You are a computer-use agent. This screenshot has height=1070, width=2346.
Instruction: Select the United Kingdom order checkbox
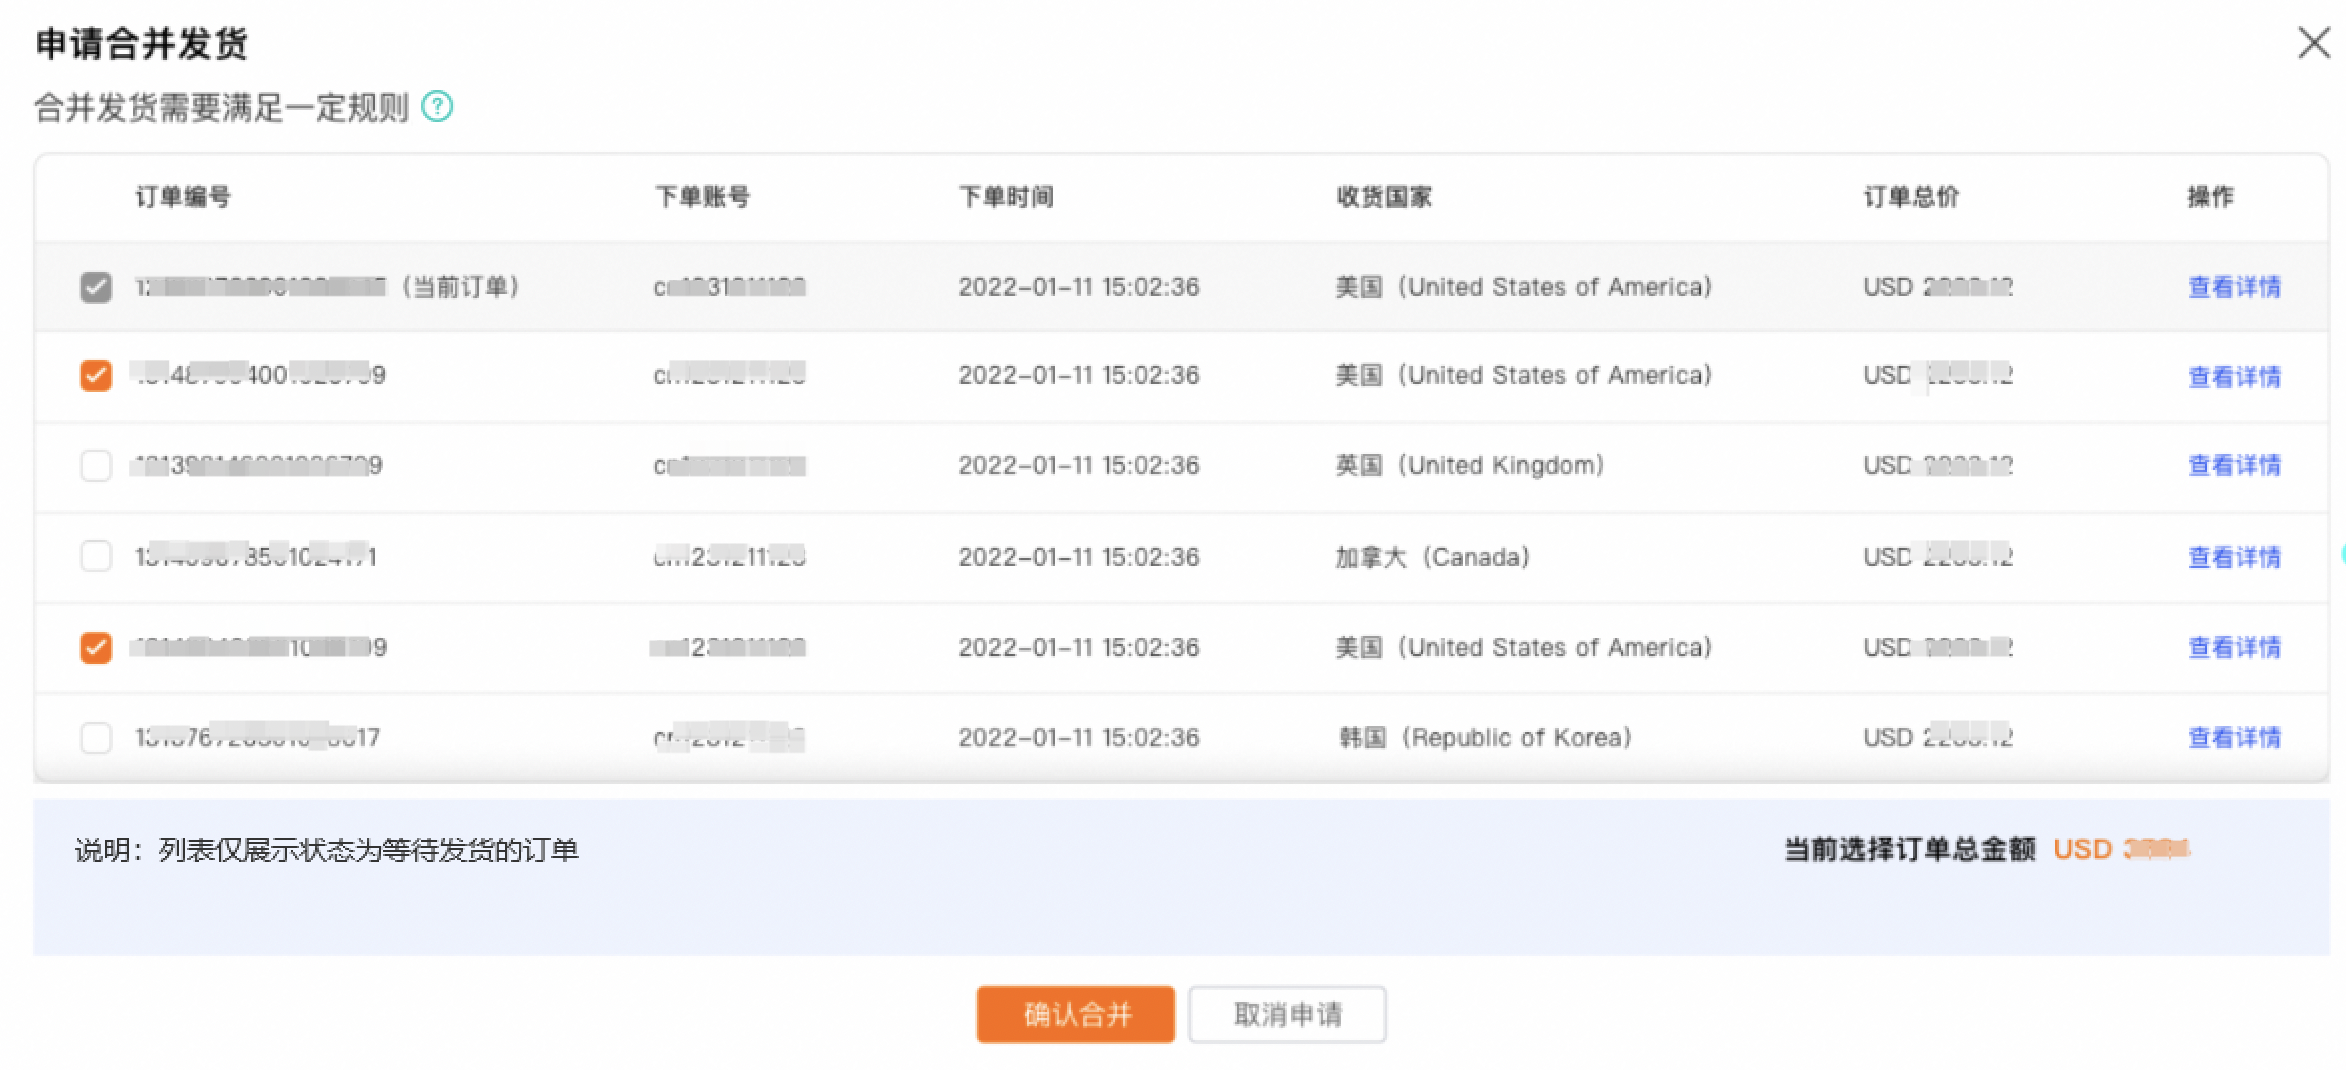pyautogui.click(x=96, y=466)
